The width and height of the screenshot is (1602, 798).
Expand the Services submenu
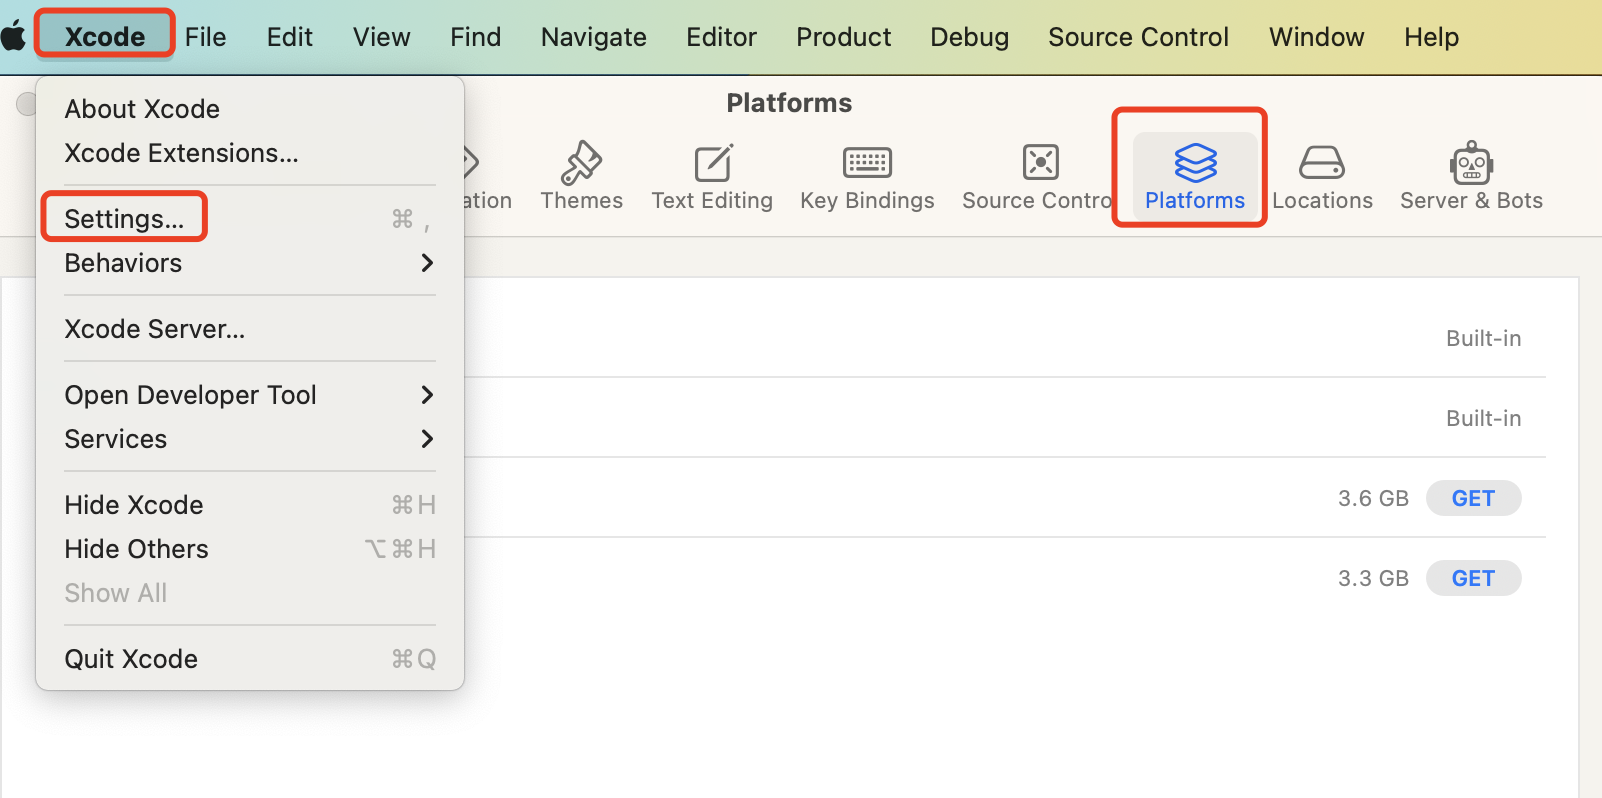coord(249,439)
